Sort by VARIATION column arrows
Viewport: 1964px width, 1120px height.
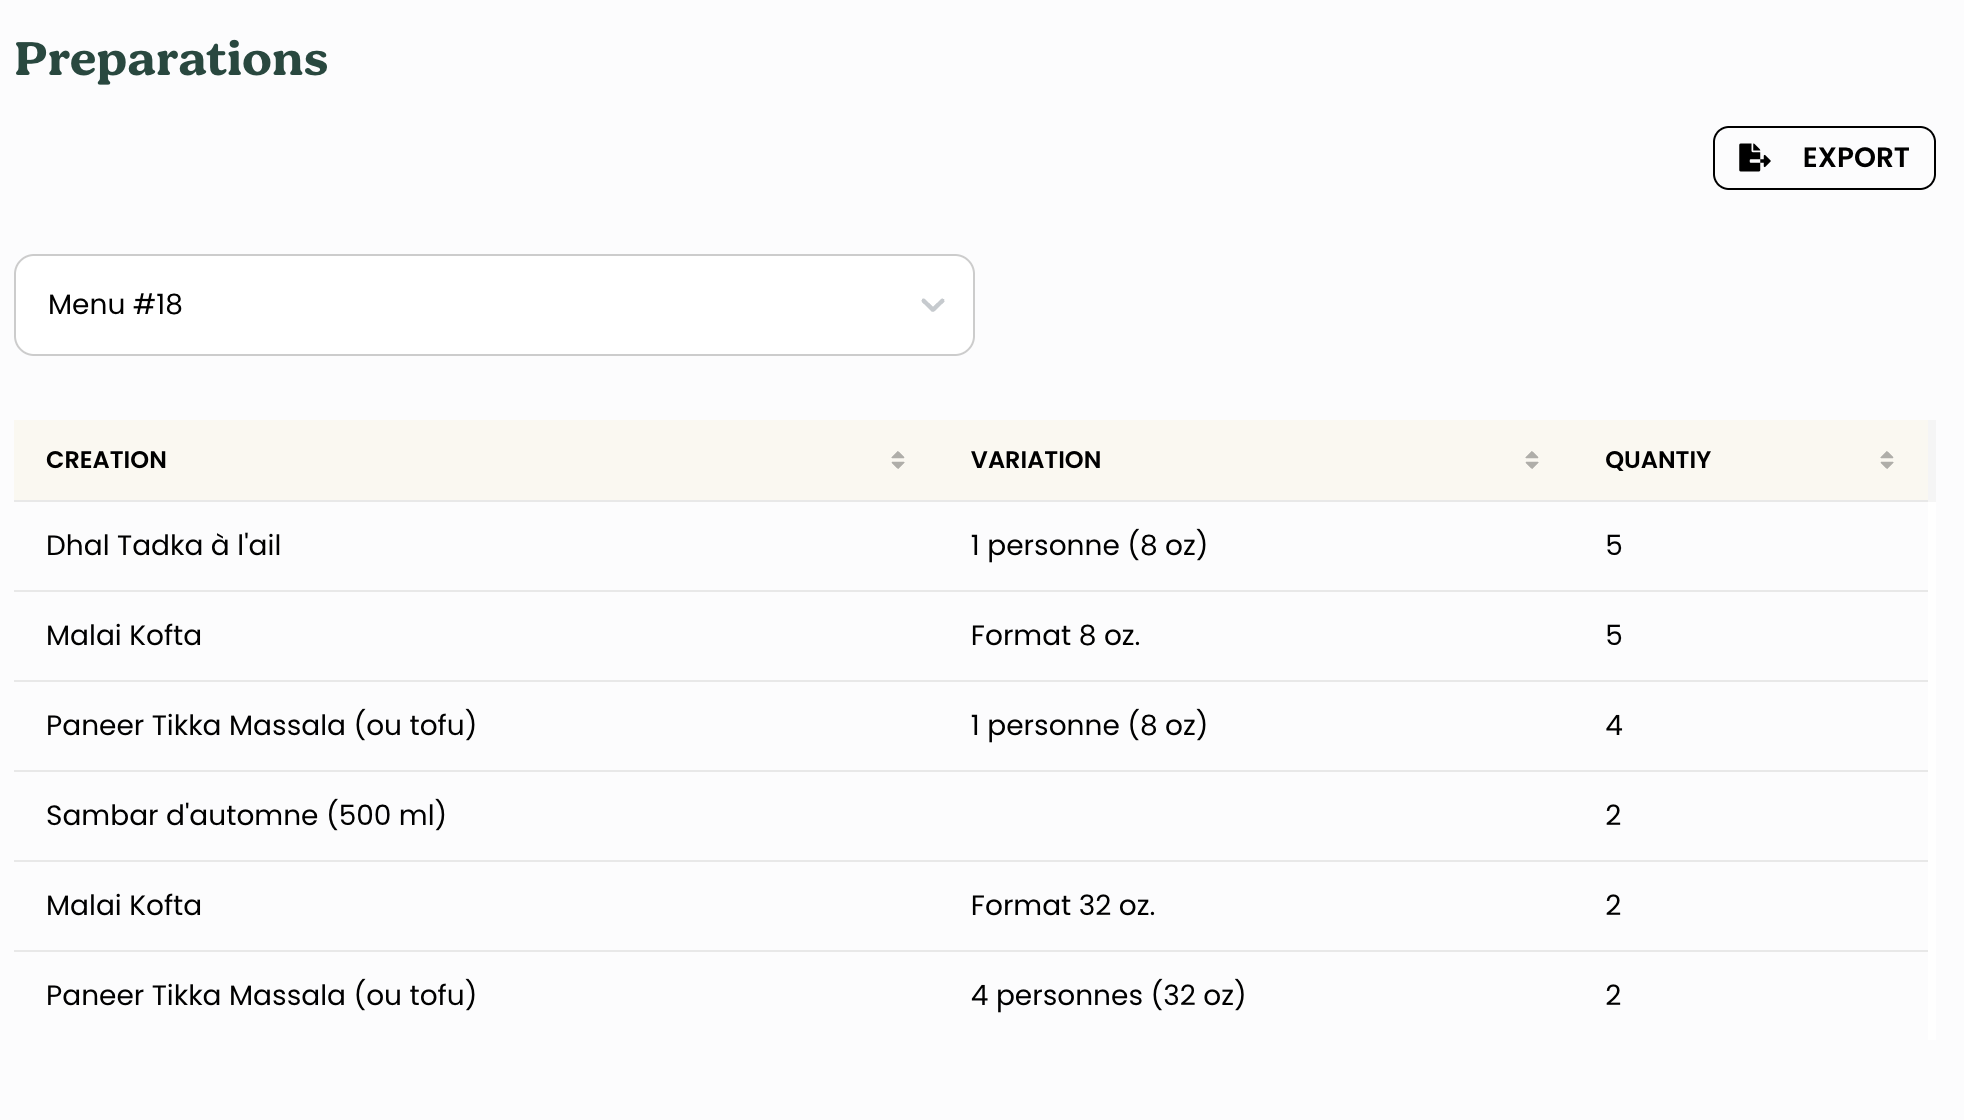(1531, 460)
